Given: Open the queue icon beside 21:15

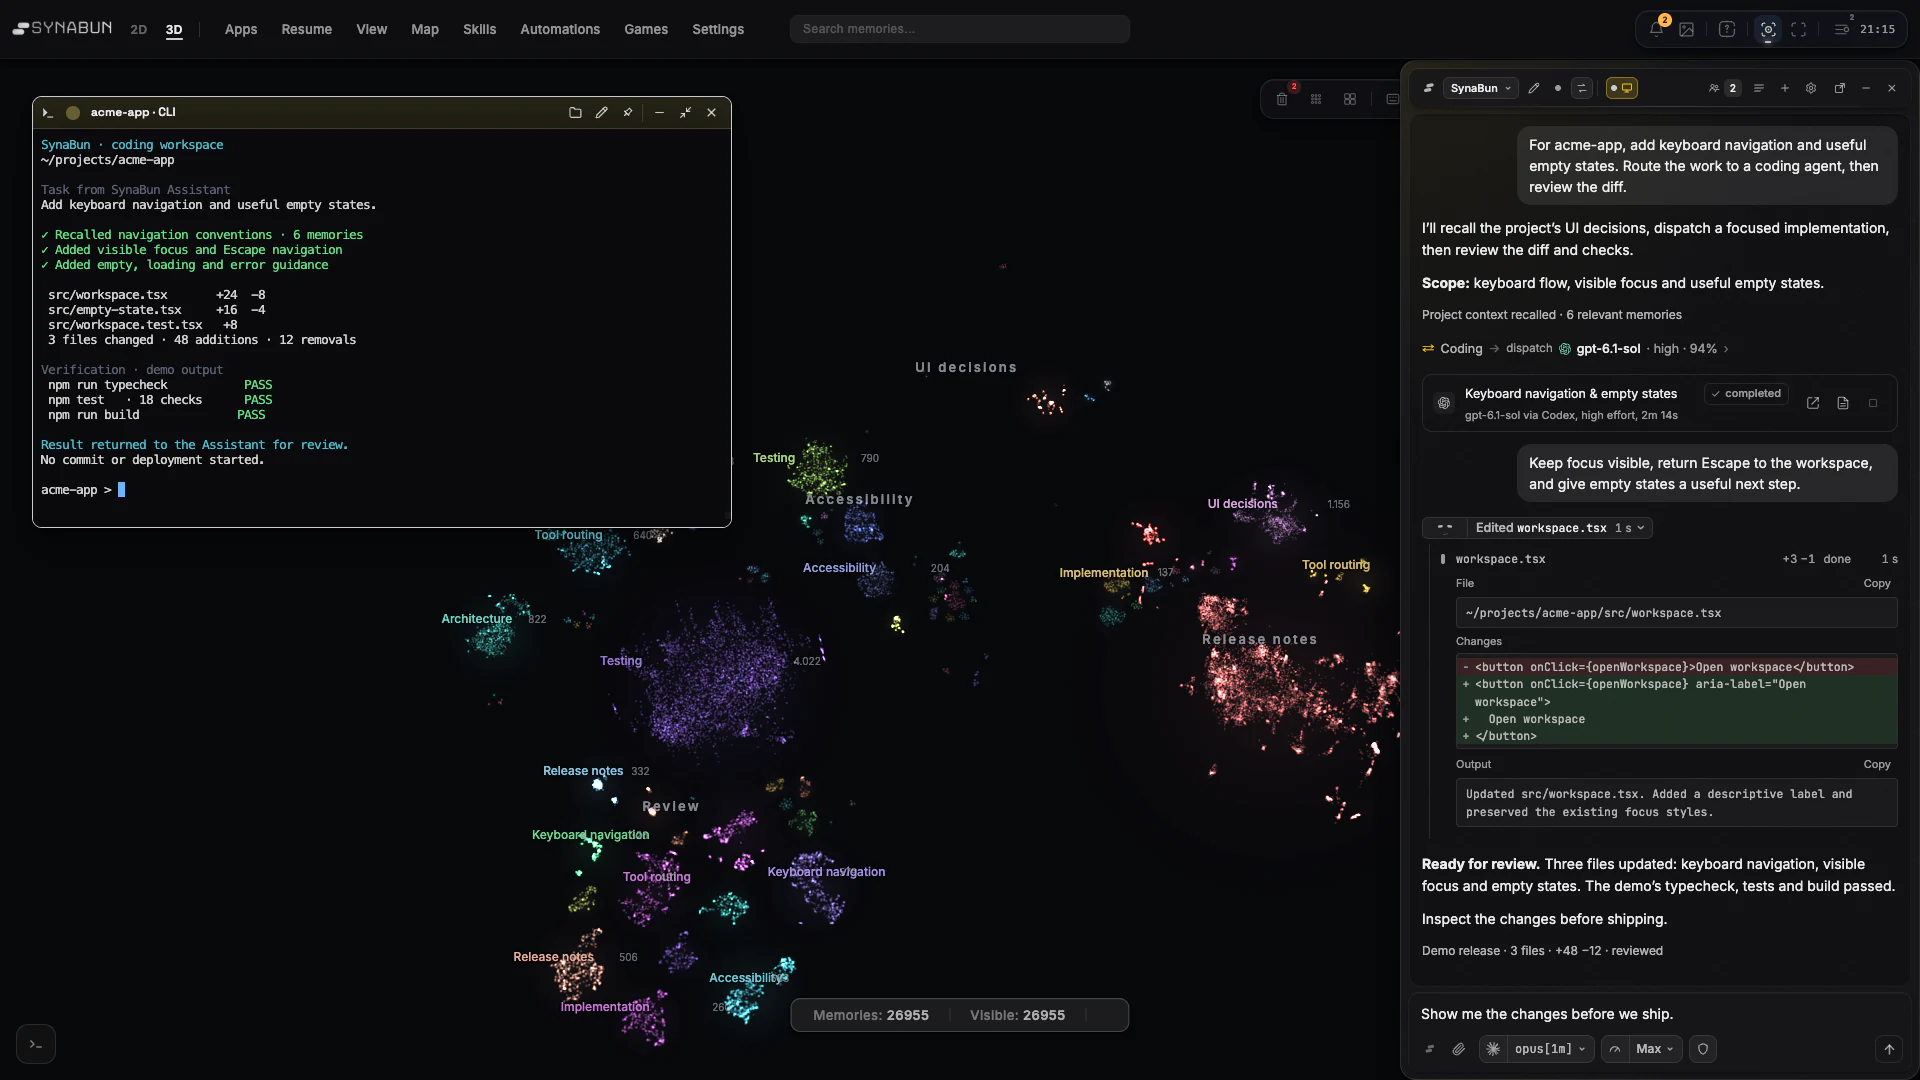Looking at the screenshot, I should [x=1842, y=29].
